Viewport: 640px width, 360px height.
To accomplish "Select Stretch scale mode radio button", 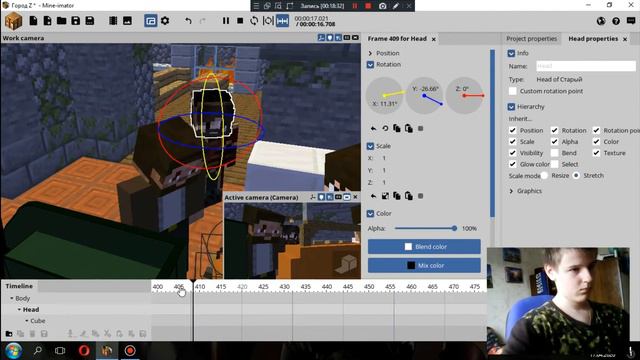I will click(576, 176).
